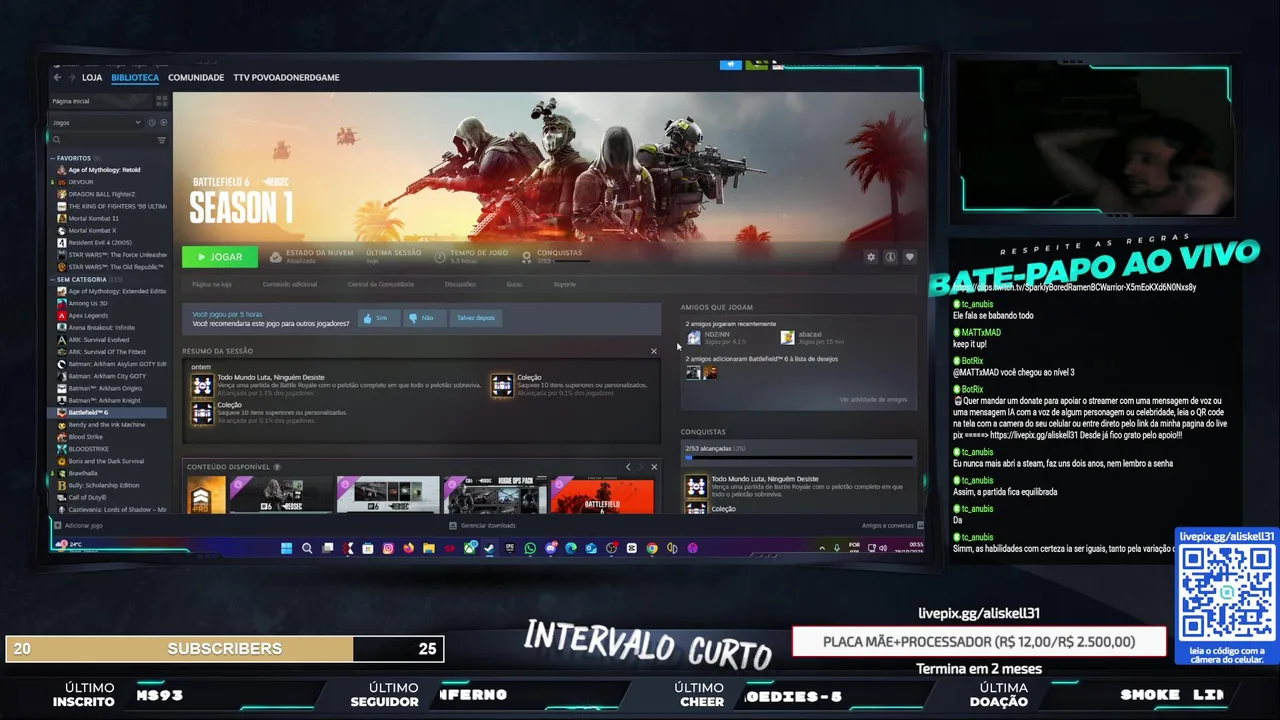Open the Suporte tab
Image resolution: width=1280 pixels, height=720 pixels.
(564, 284)
